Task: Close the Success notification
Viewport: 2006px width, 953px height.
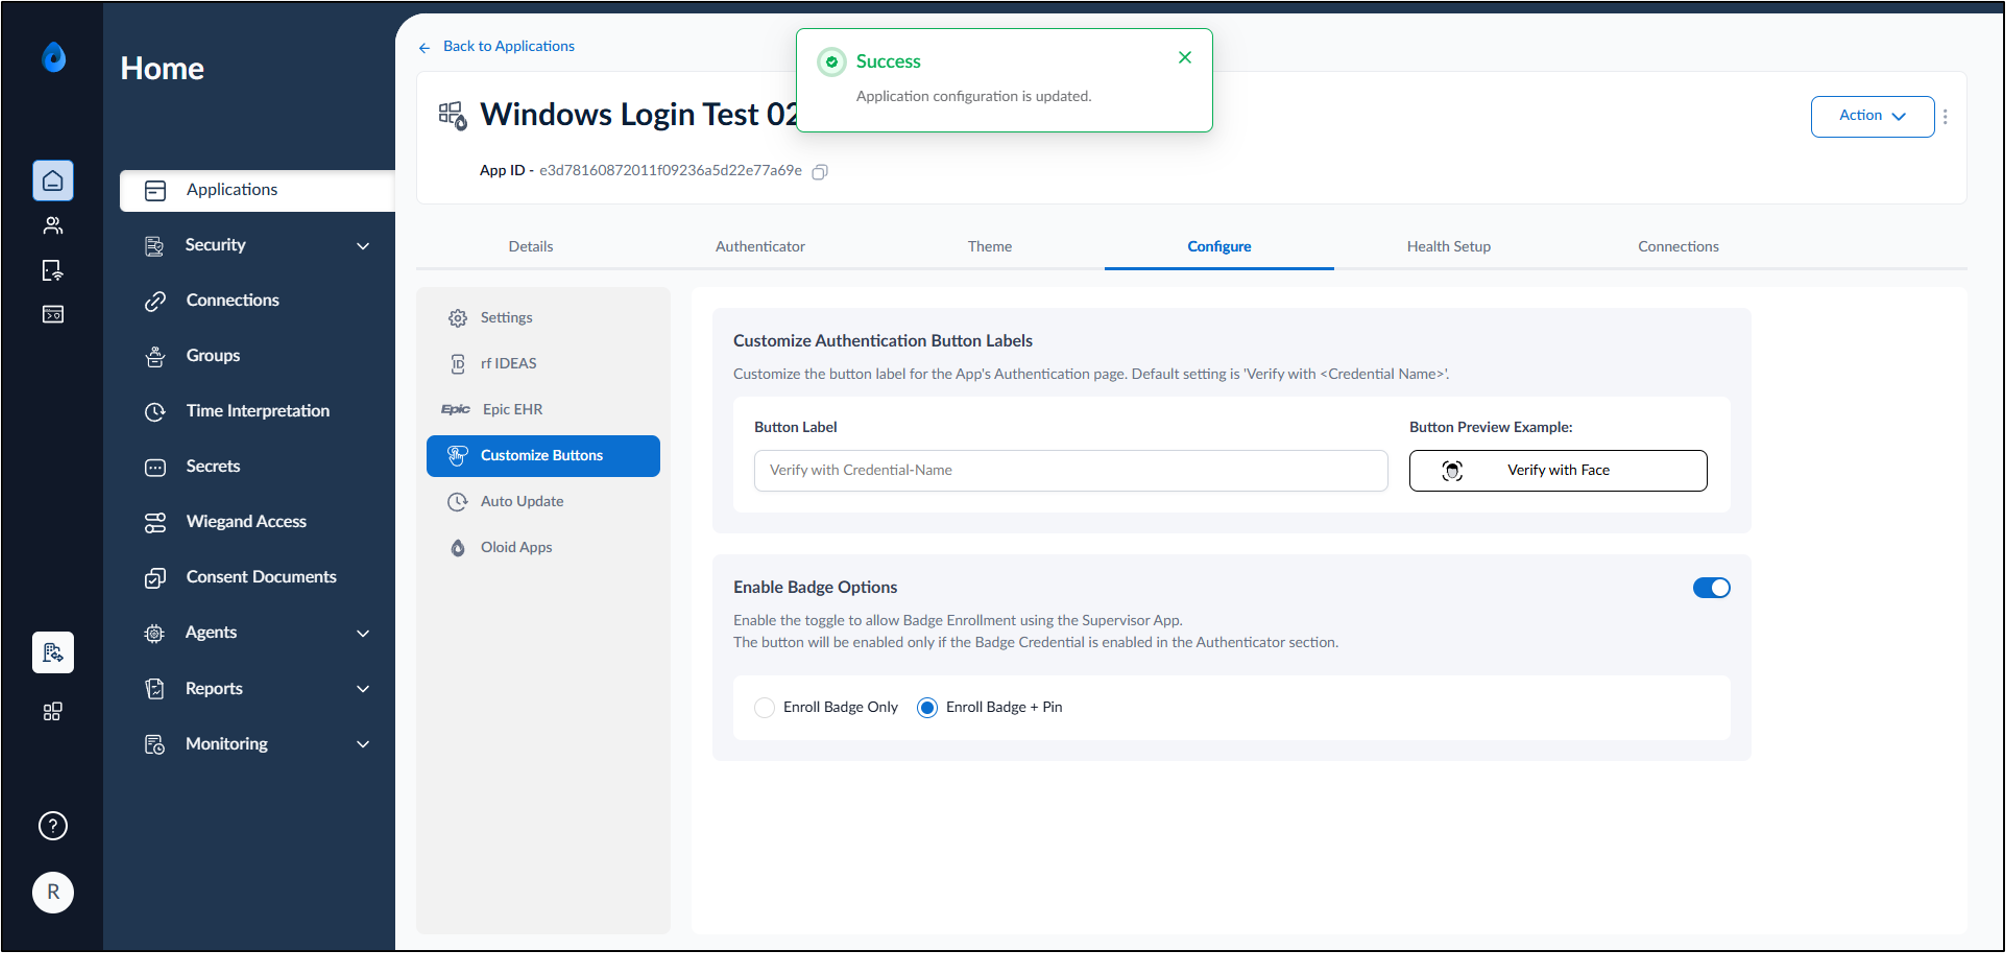Action: 1185,58
